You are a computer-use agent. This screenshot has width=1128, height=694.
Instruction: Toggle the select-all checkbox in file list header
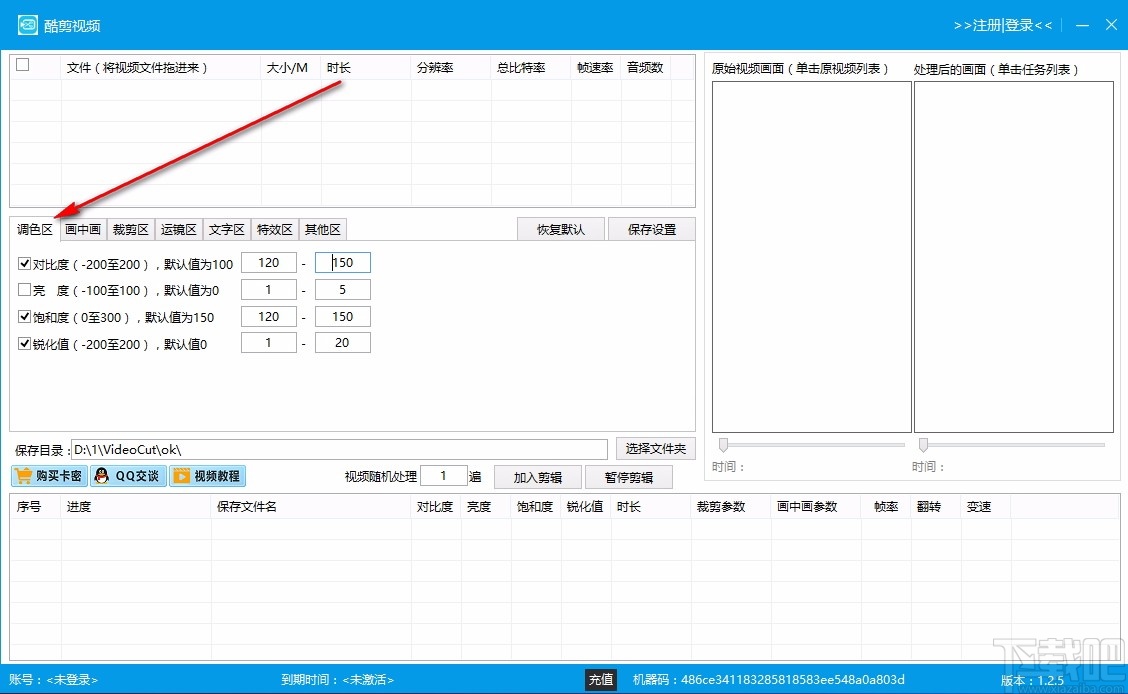coord(23,65)
